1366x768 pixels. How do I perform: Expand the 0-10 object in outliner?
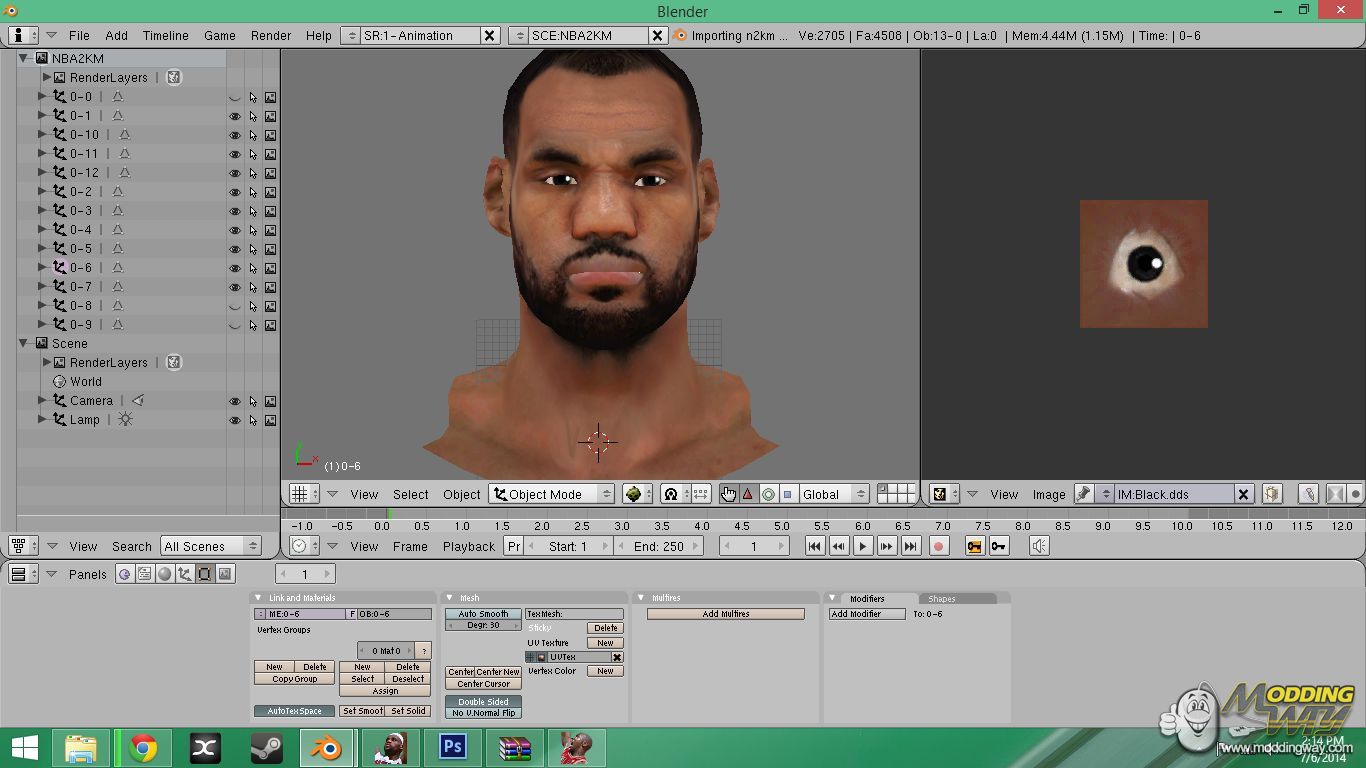click(x=42, y=135)
